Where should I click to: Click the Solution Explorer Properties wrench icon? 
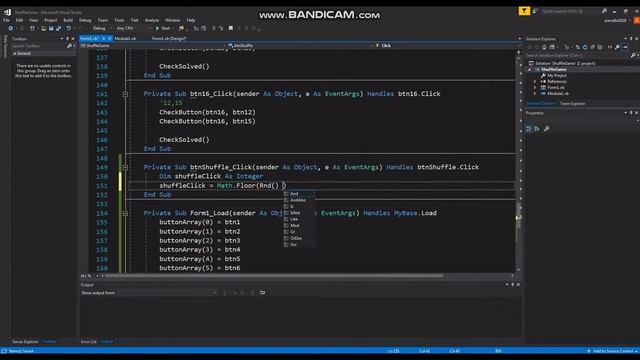pyautogui.click(x=617, y=47)
